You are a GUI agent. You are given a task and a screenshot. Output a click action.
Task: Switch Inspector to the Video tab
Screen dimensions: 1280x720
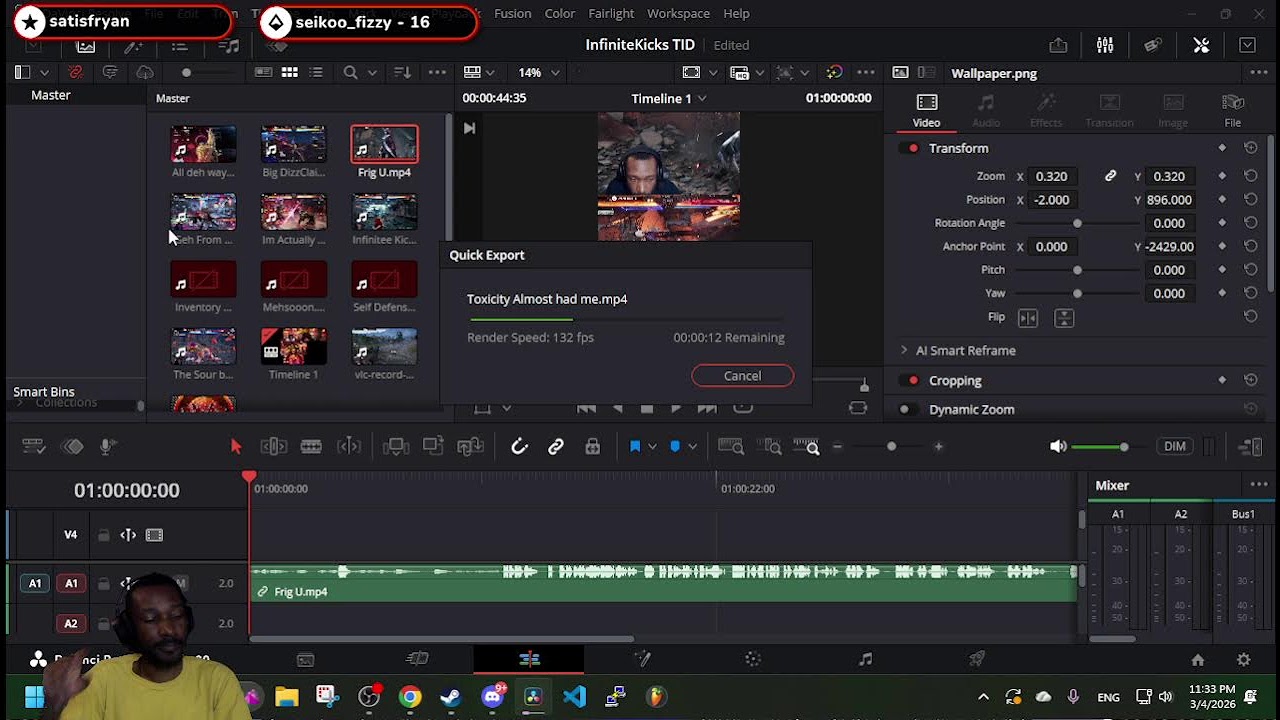927,110
